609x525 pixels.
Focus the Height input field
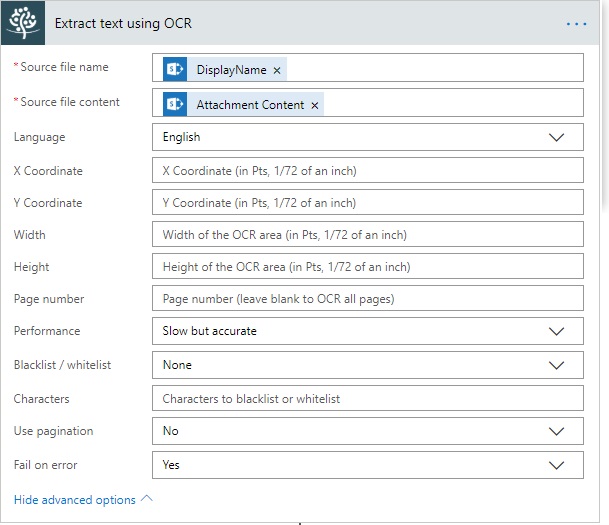pos(367,267)
